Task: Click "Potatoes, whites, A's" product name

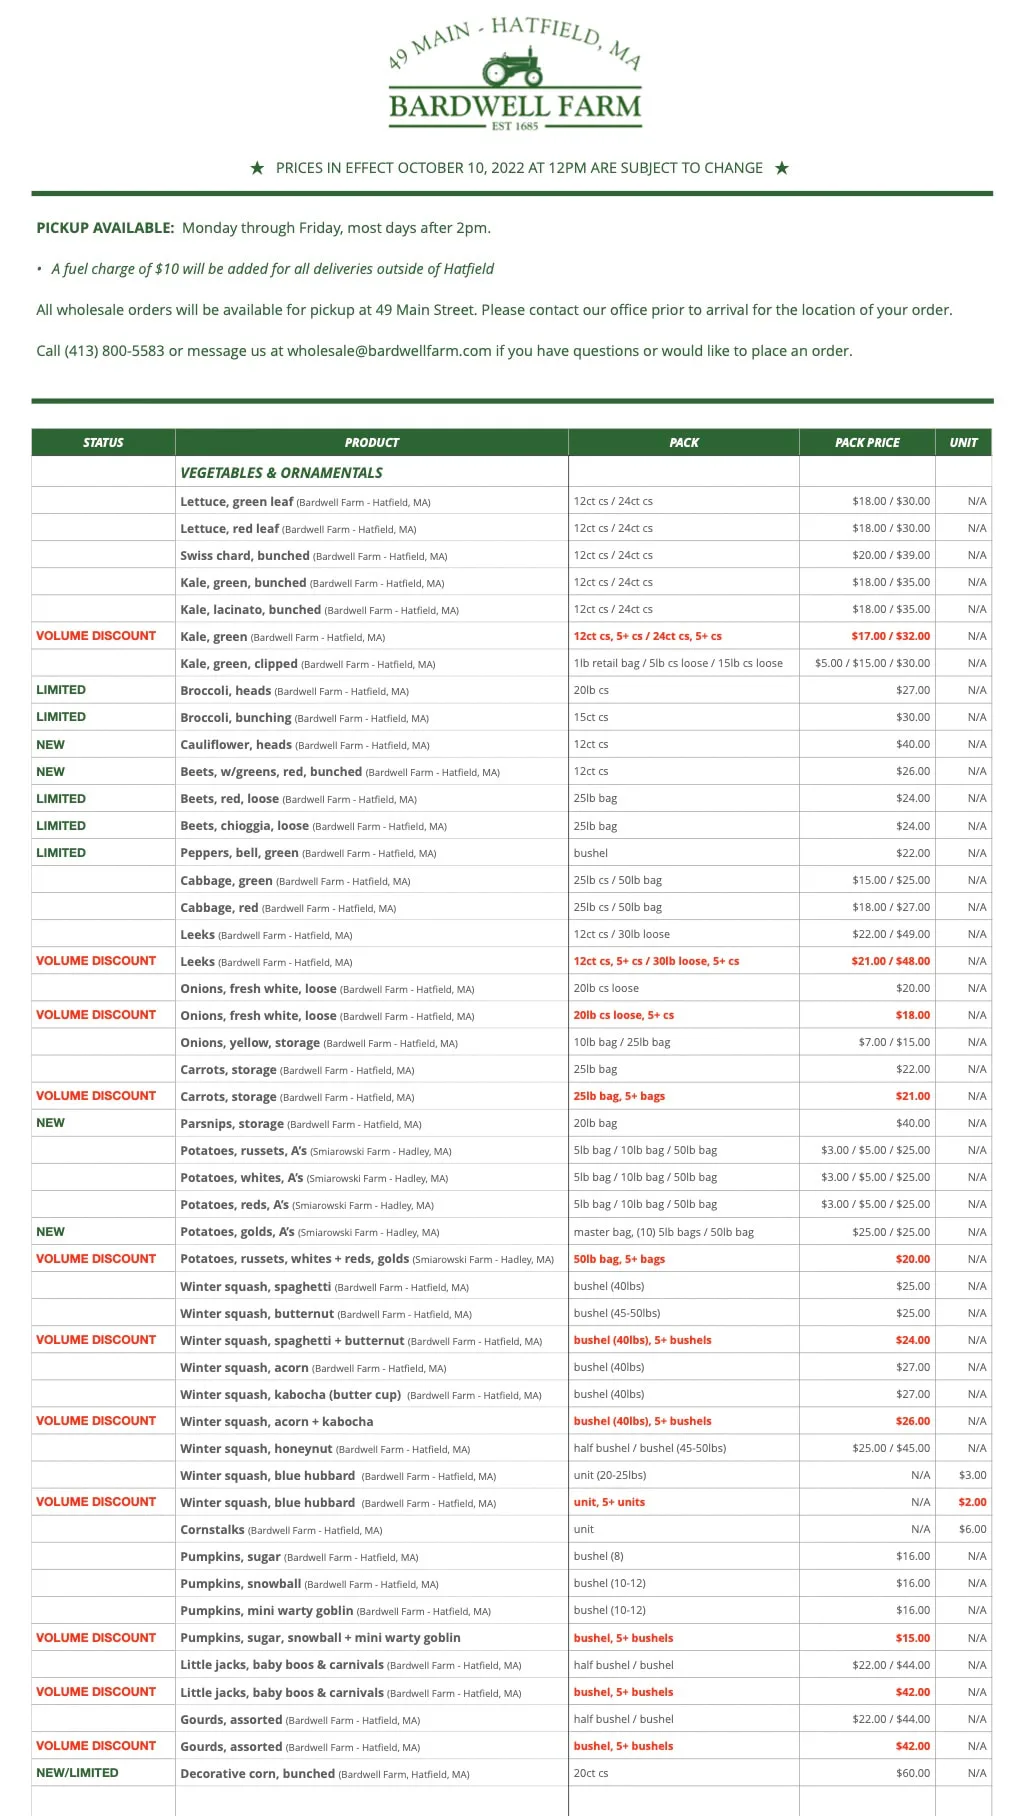Action: [x=241, y=1177]
